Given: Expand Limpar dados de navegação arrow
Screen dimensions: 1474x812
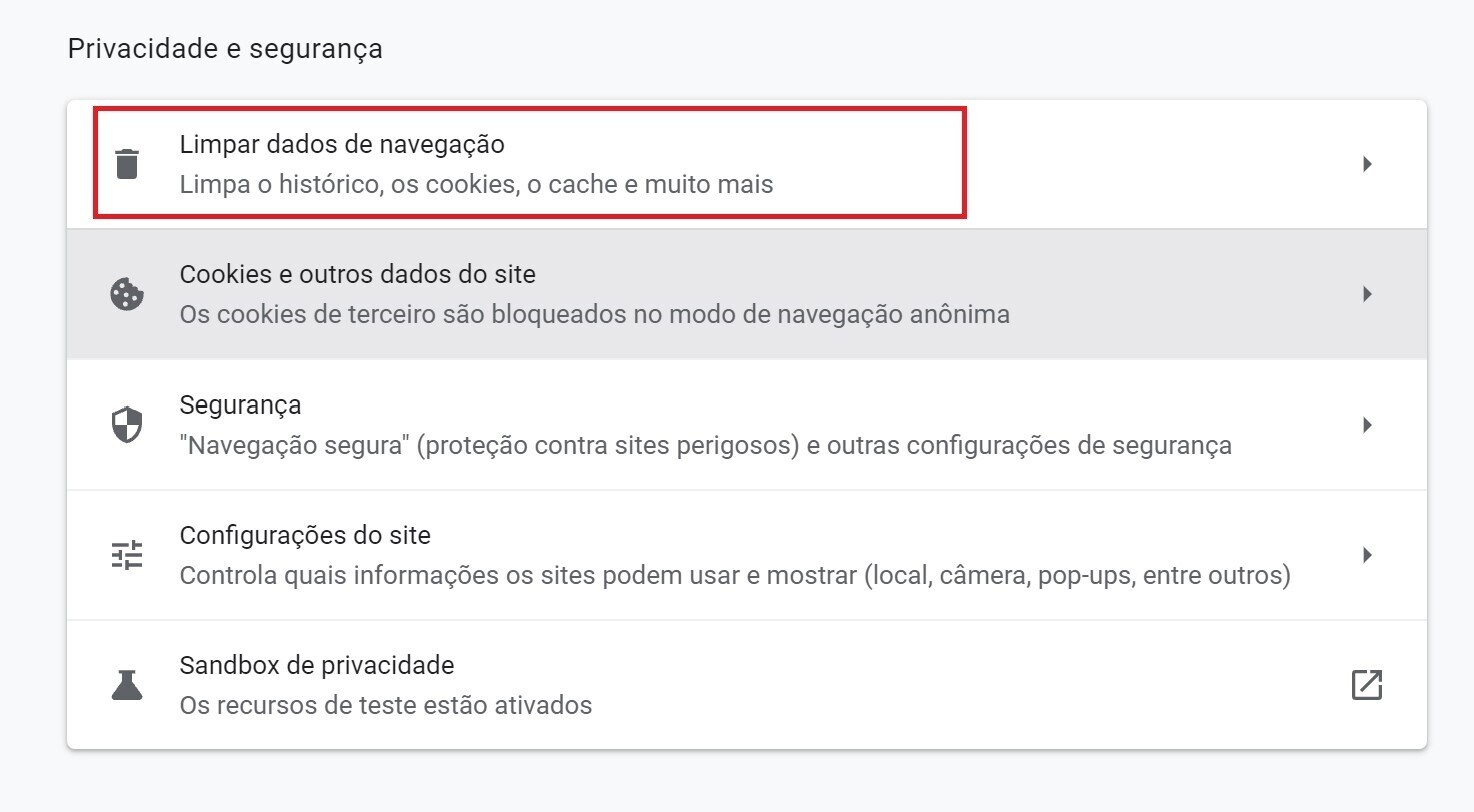Looking at the screenshot, I should (x=1366, y=164).
